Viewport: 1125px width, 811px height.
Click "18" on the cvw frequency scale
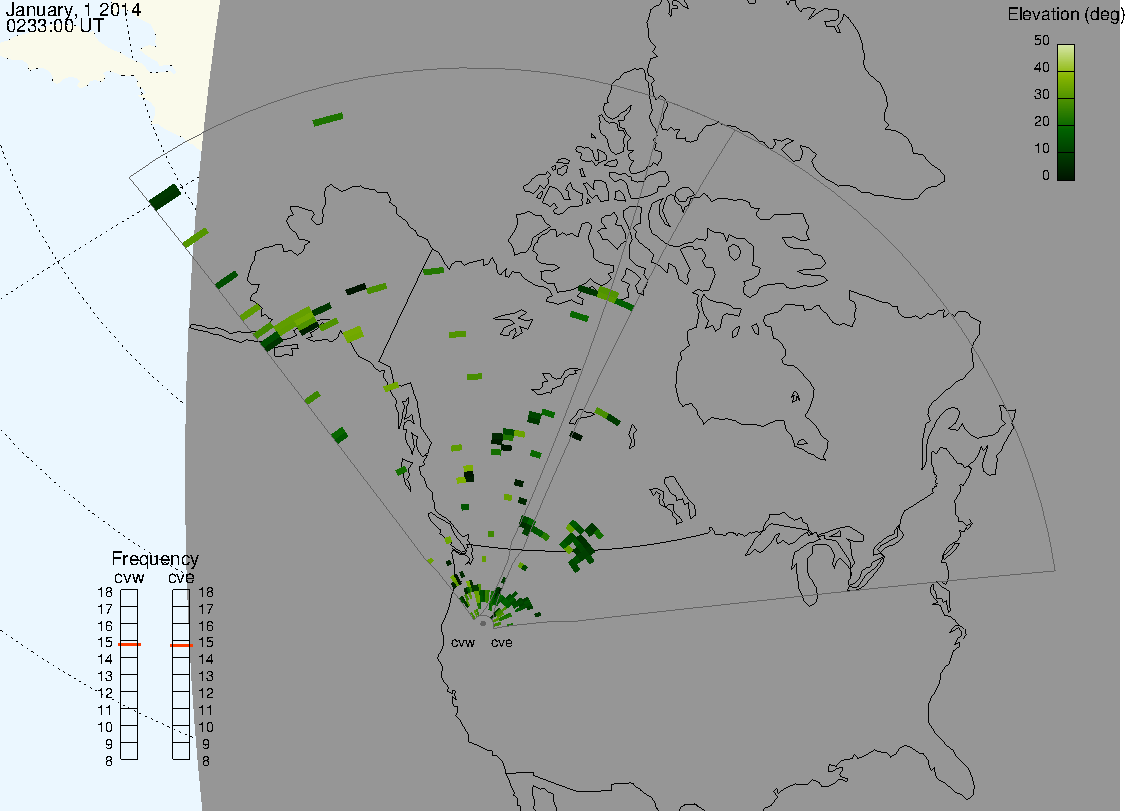pyautogui.click(x=105, y=593)
